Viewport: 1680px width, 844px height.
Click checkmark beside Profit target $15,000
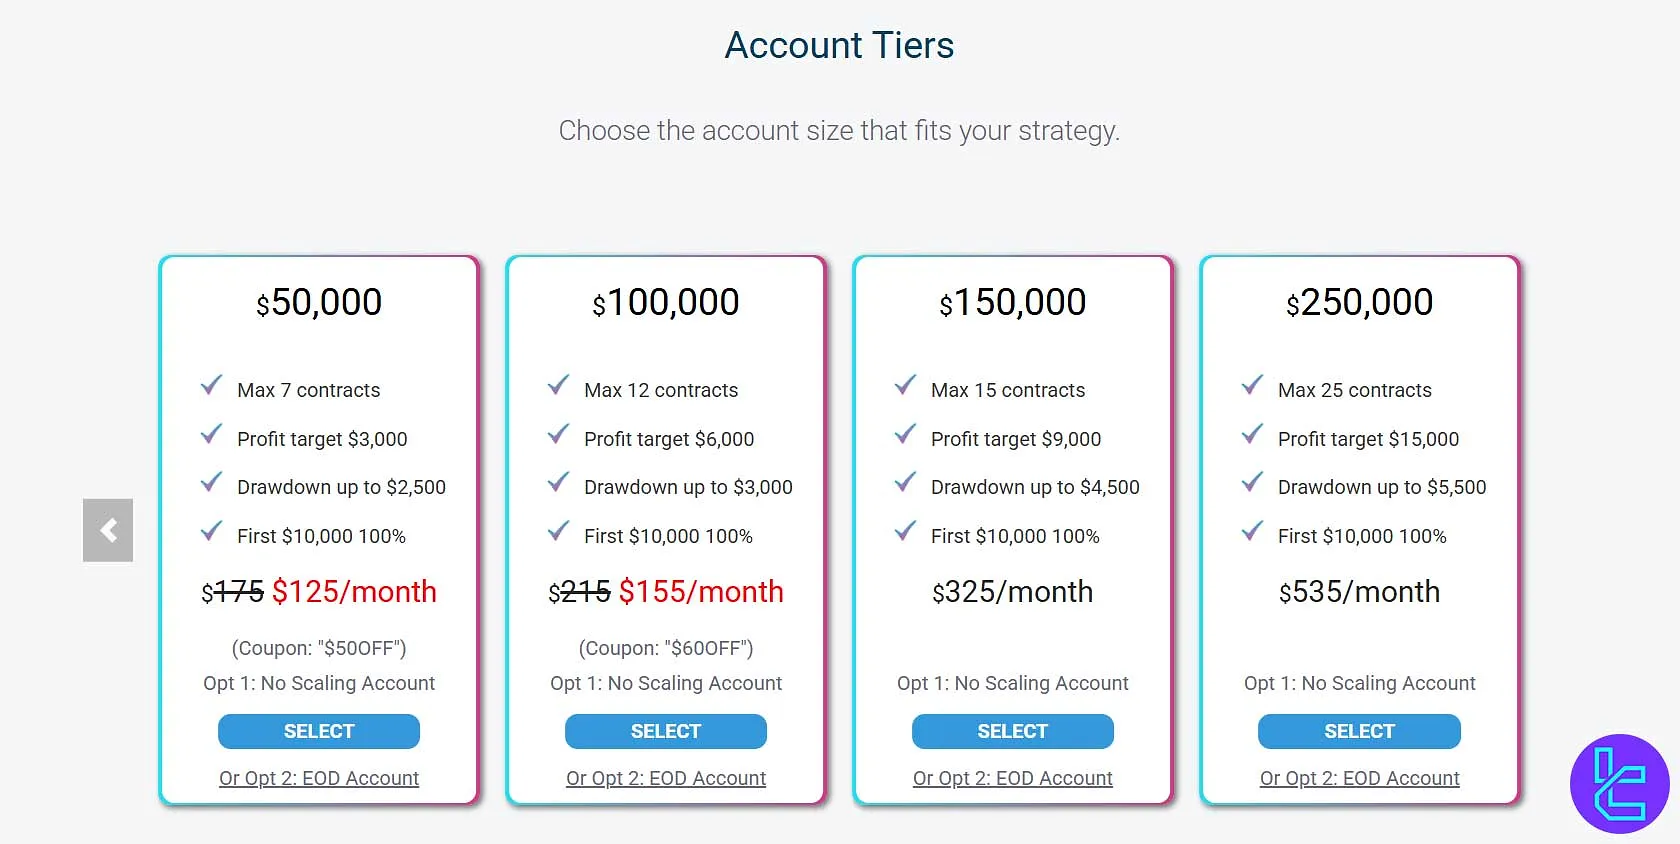tap(1252, 435)
